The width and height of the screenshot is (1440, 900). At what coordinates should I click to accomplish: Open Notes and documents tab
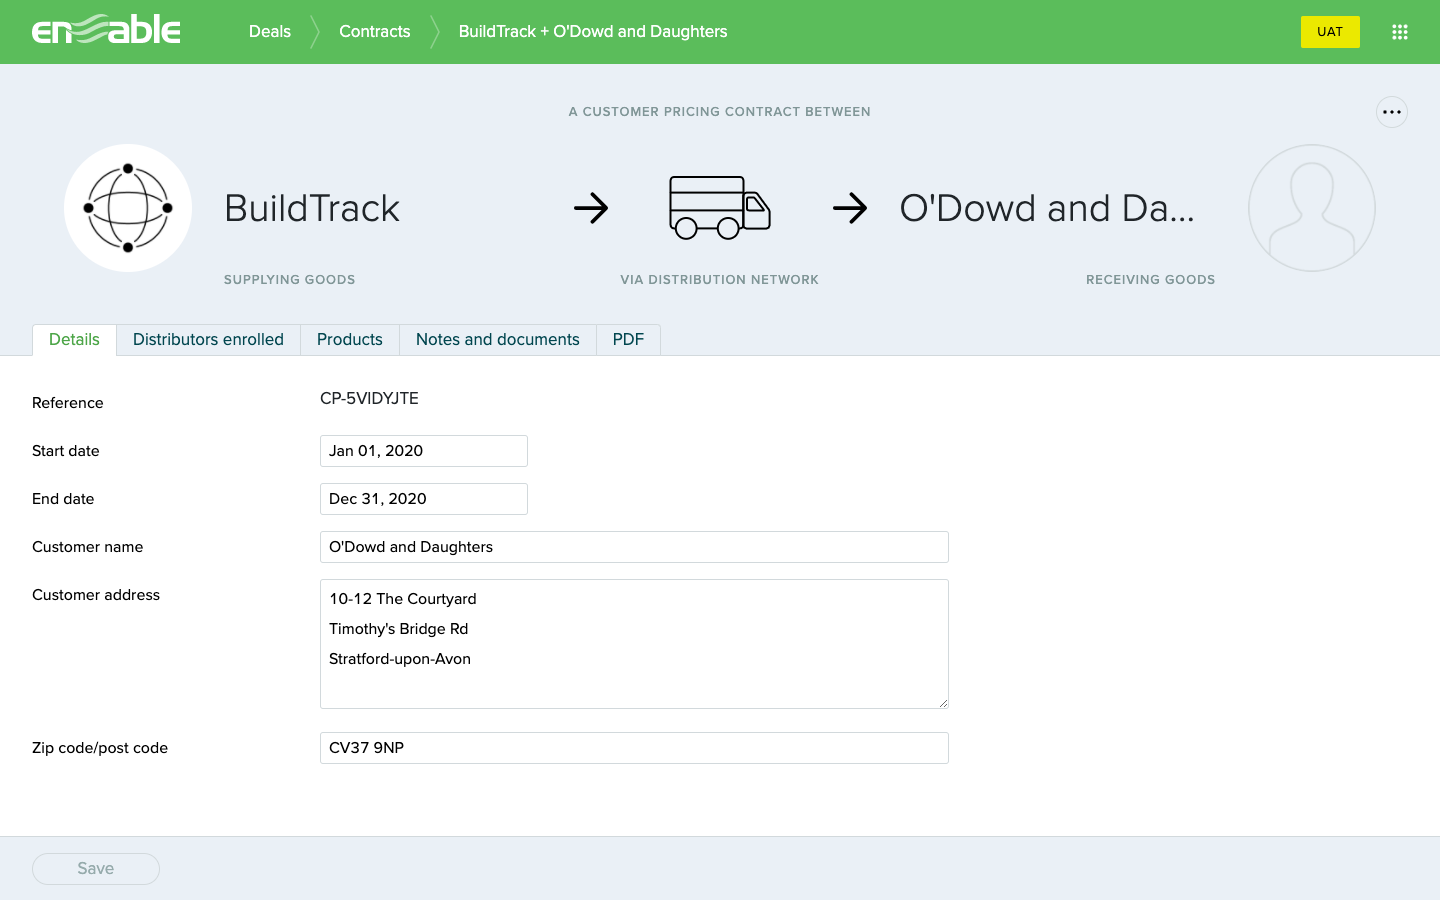point(498,340)
